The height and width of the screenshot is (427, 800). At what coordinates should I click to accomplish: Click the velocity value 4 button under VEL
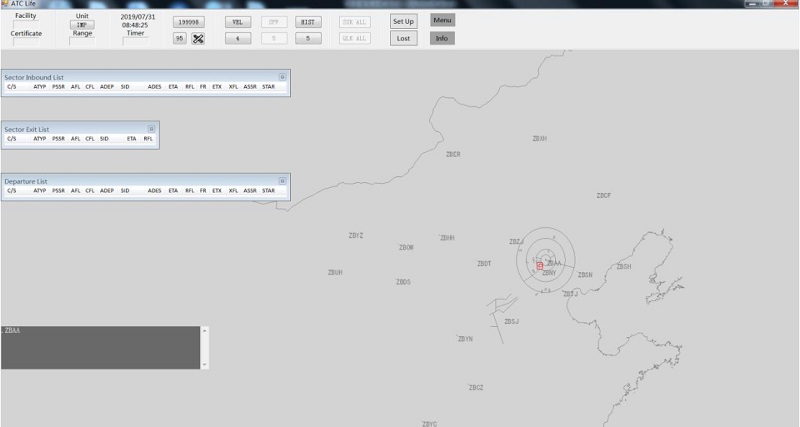pos(237,38)
